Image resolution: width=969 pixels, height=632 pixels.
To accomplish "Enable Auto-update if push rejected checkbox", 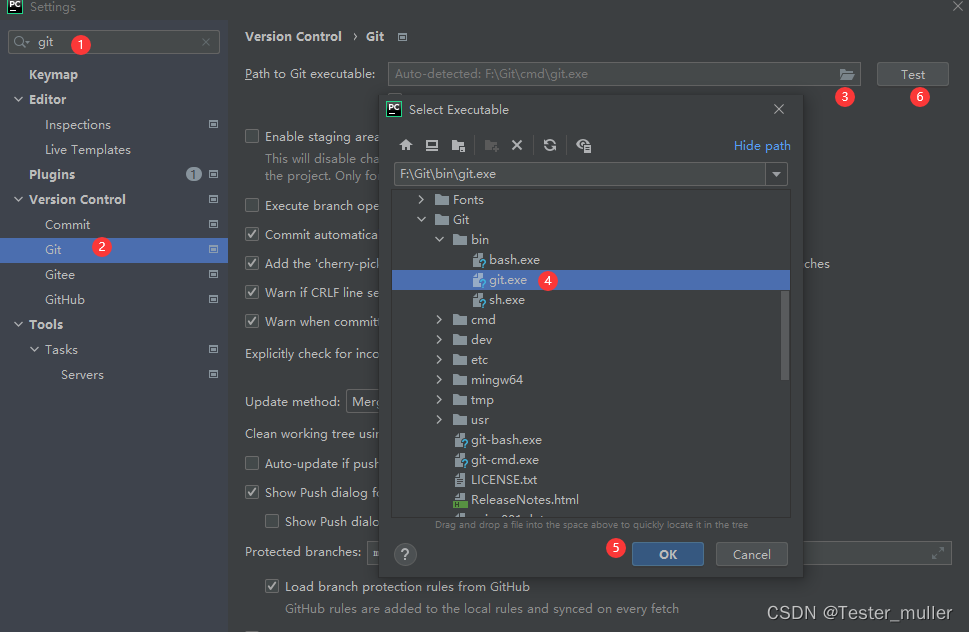I will (x=252, y=463).
